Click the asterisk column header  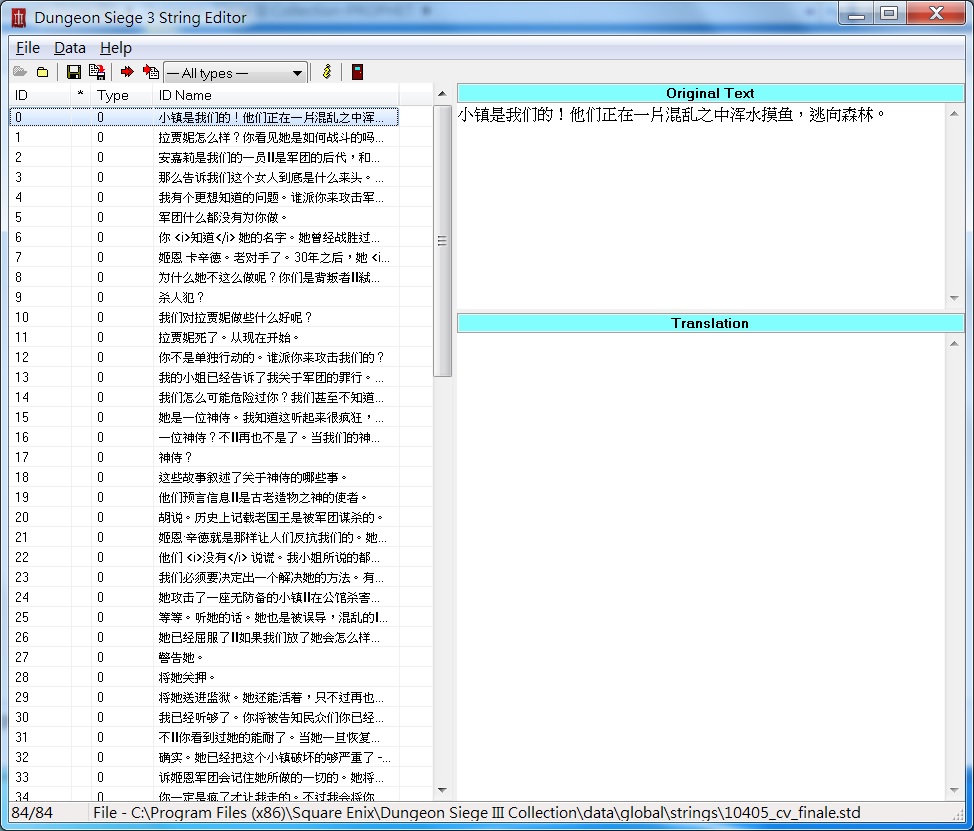(81, 95)
